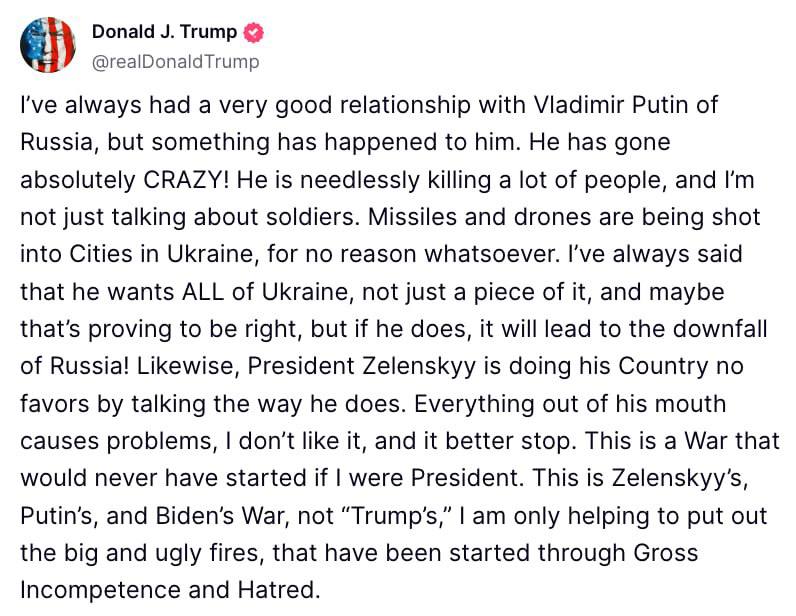Screen dimensions: 796x616
Task: Click the red verified checkmark badge
Action: tap(254, 32)
